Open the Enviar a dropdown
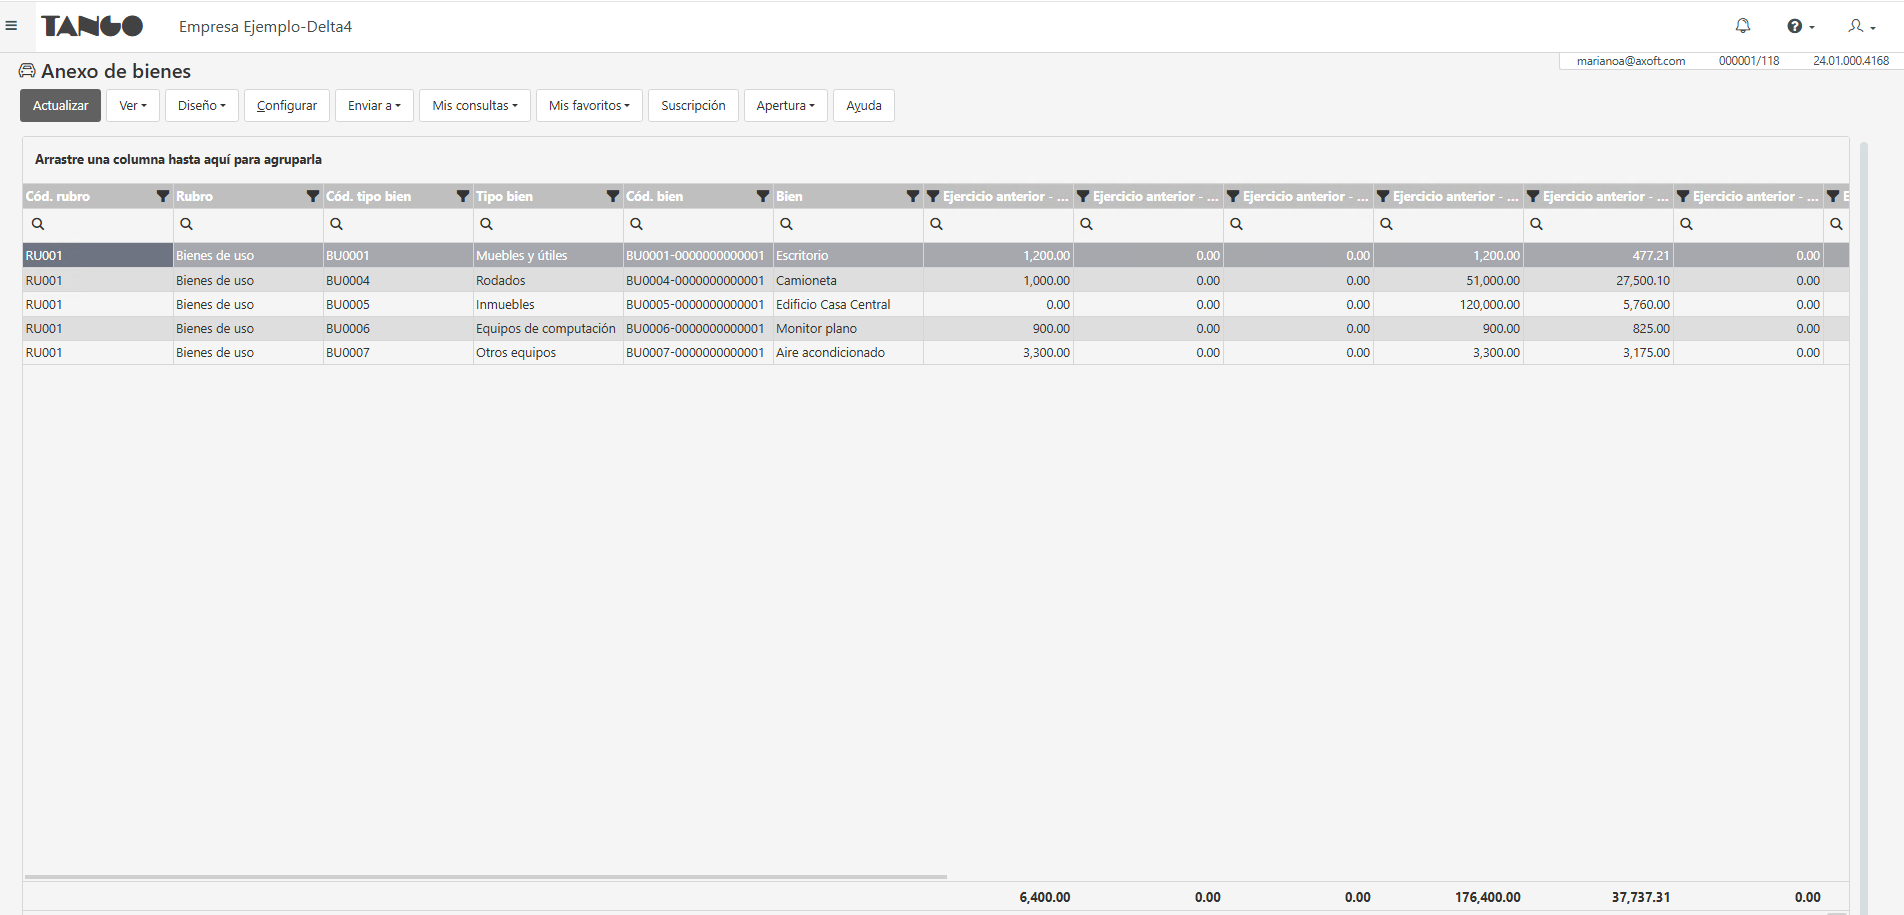Viewport: 1904px width, 915px height. tap(374, 106)
